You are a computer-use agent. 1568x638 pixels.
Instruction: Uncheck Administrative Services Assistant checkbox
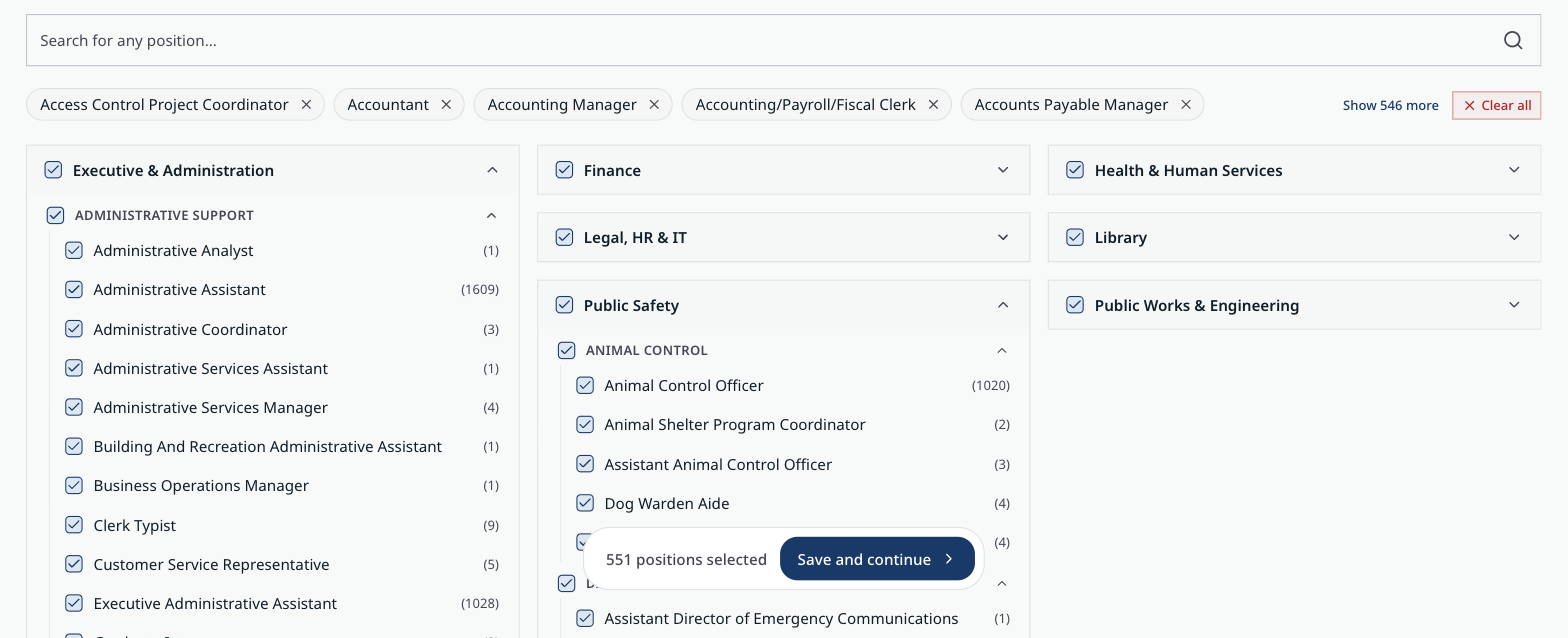point(74,368)
